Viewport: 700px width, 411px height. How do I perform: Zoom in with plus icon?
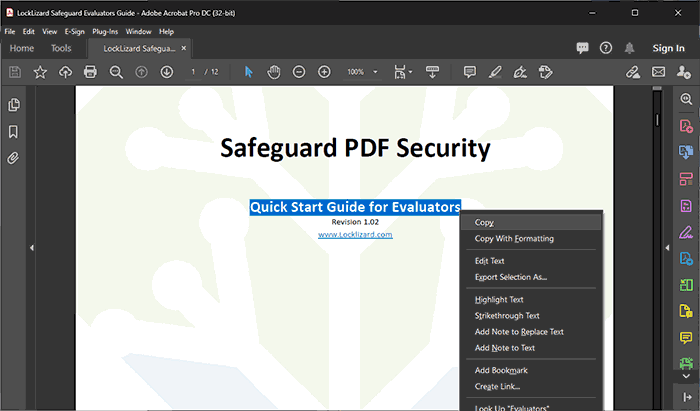point(324,72)
